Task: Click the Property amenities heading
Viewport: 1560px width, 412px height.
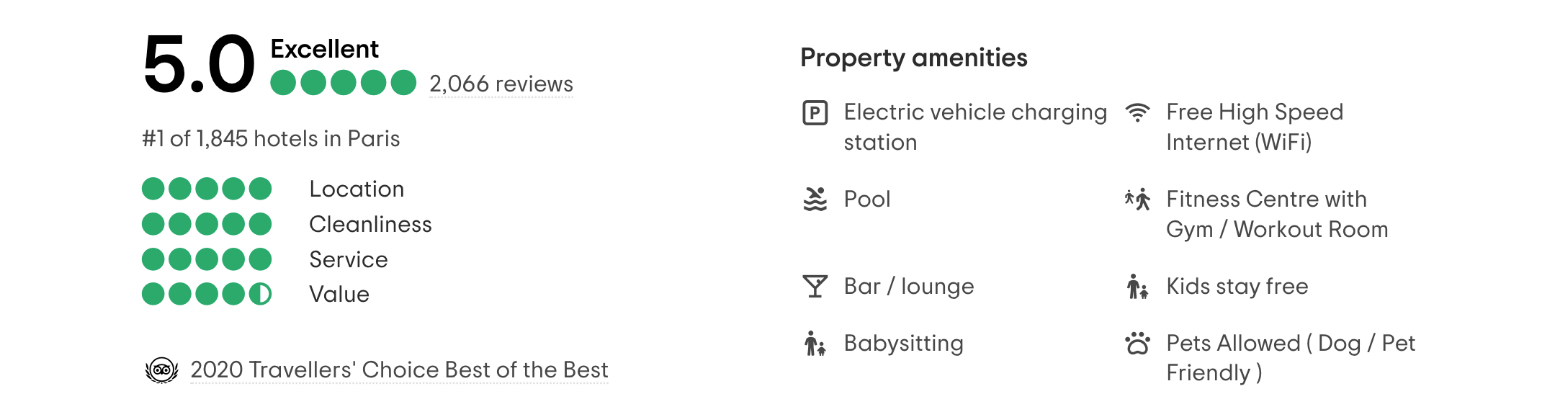Action: pos(914,58)
